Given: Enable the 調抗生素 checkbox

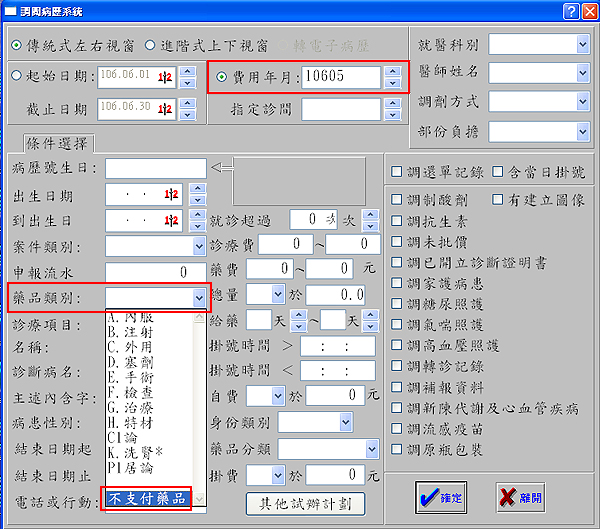Looking at the screenshot, I should coord(398,242).
